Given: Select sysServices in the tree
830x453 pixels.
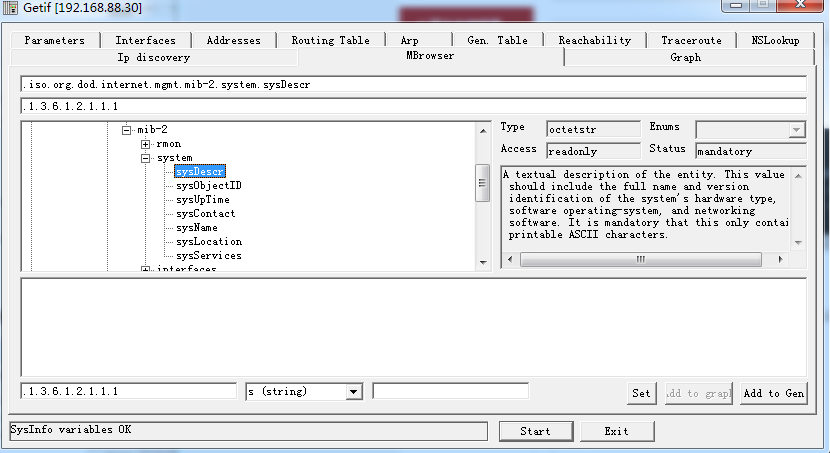Looking at the screenshot, I should pyautogui.click(x=209, y=256).
